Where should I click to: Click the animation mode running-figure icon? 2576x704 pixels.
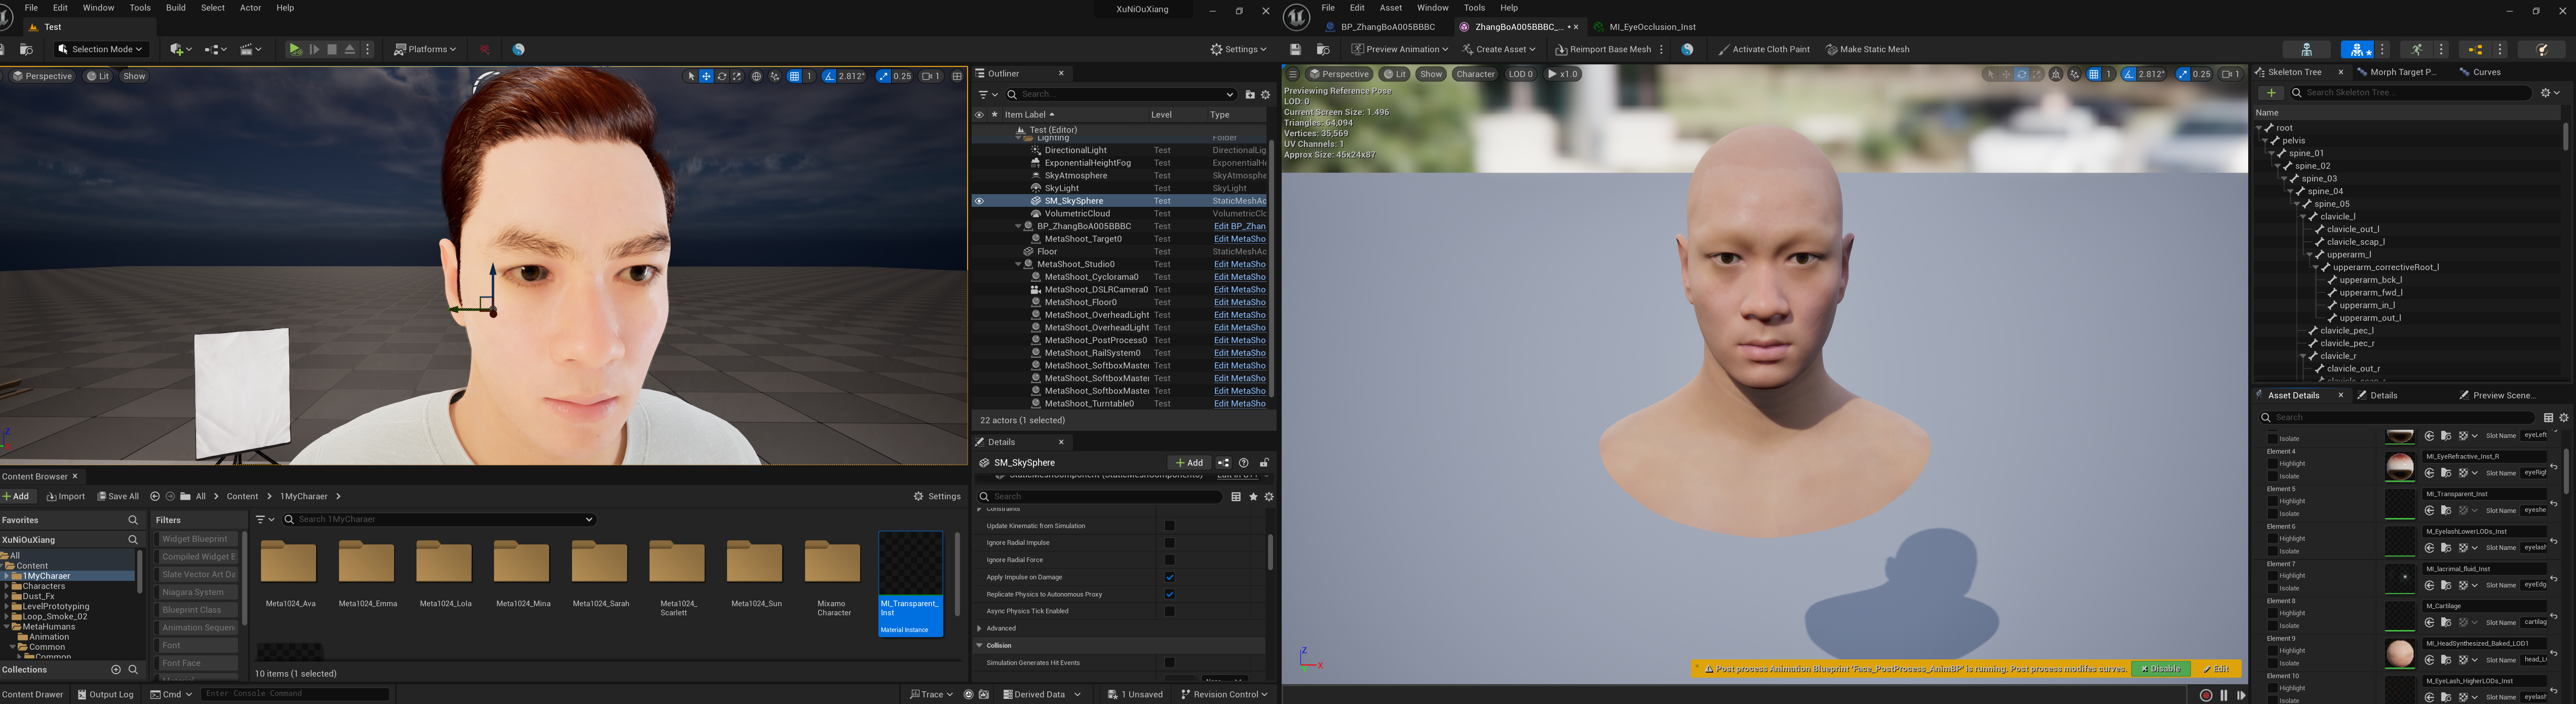click(2416, 49)
